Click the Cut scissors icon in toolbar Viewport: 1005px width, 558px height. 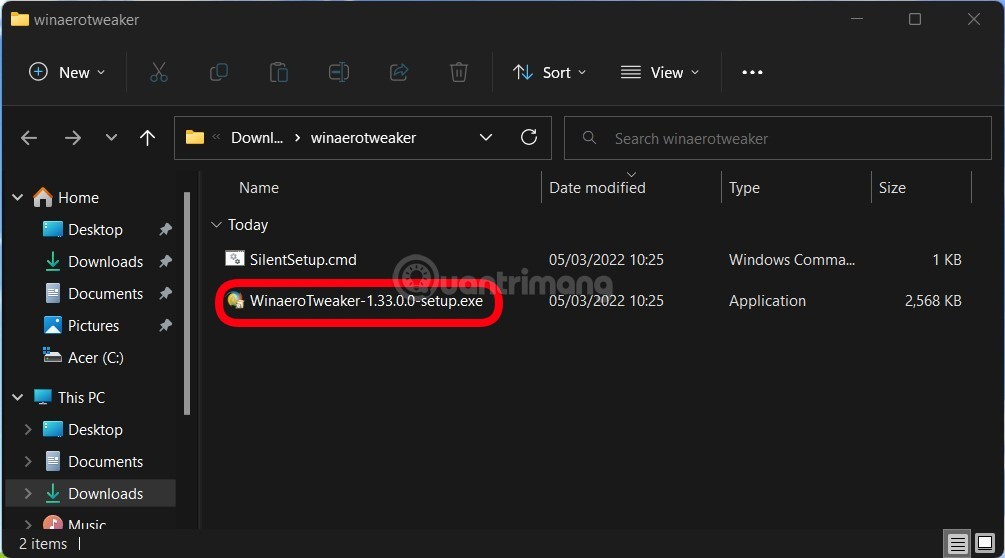158,72
